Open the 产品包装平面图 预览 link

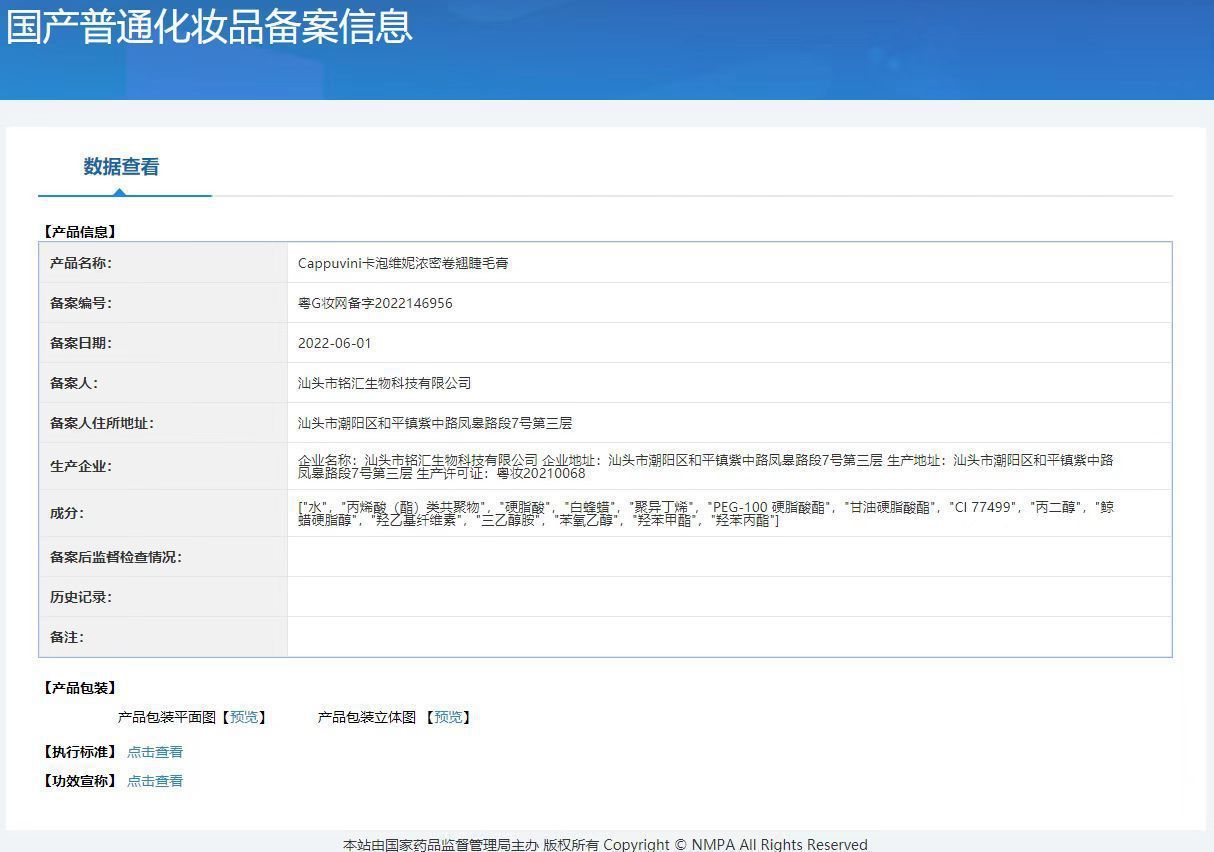tap(244, 717)
